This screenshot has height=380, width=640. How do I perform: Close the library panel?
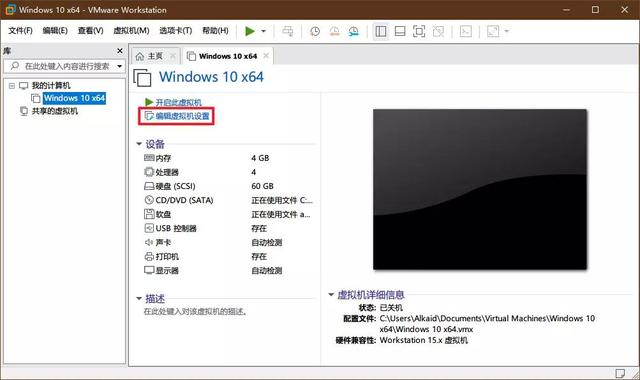pos(120,51)
